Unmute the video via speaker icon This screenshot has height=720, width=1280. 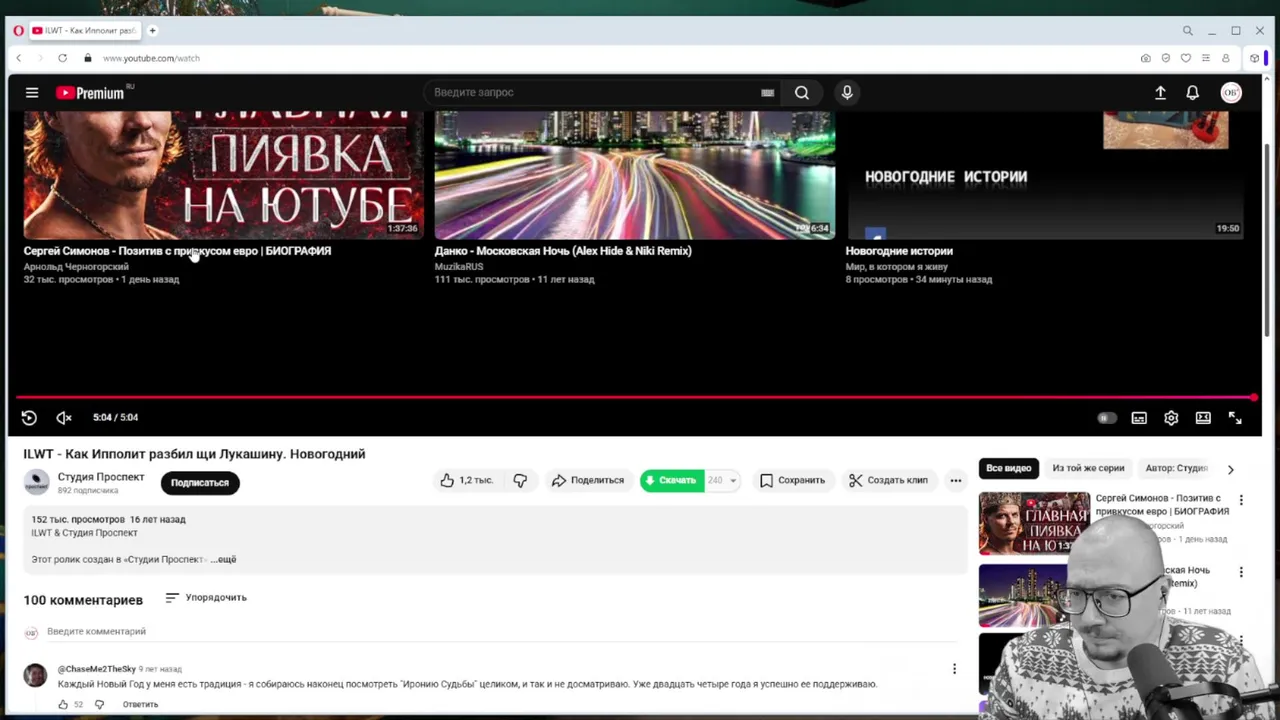point(64,418)
